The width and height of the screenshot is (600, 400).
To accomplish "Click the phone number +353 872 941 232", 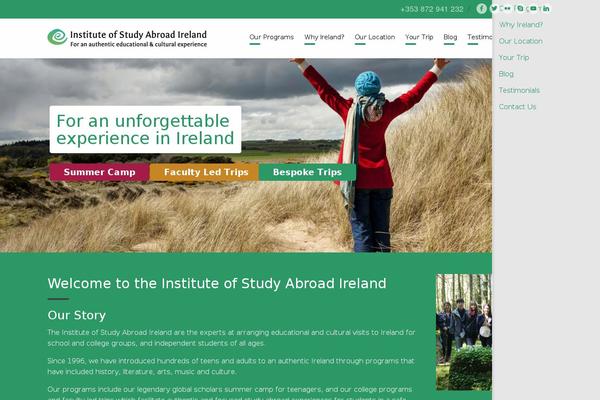I will pyautogui.click(x=432, y=9).
